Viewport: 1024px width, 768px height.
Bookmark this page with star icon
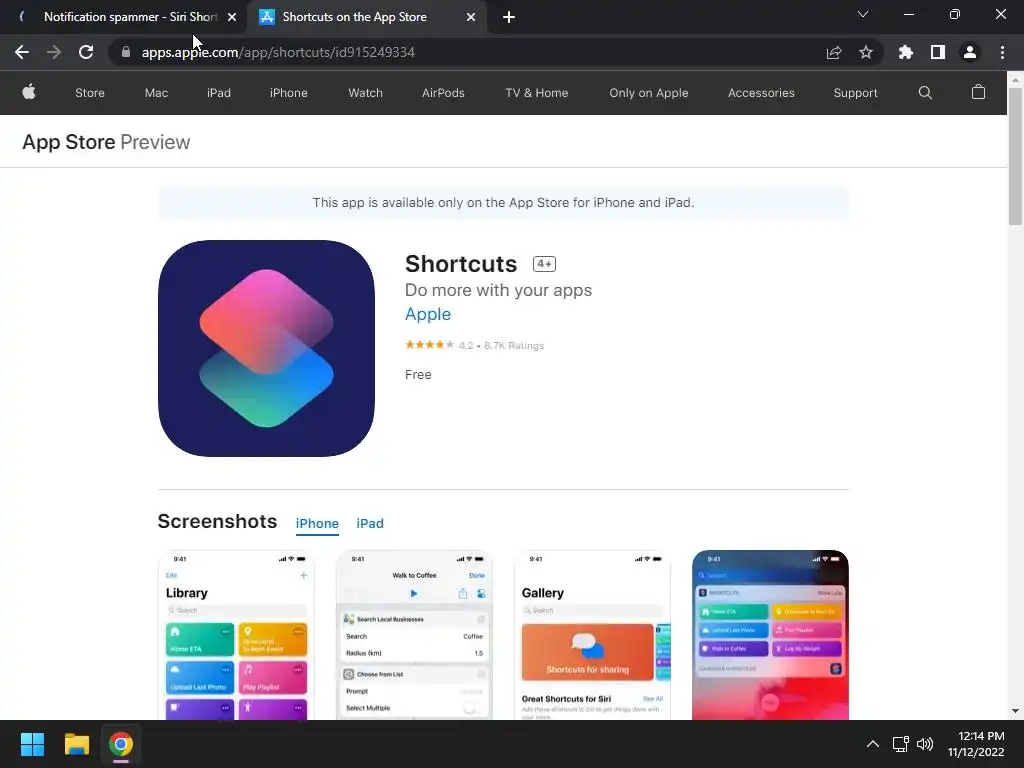[x=865, y=52]
